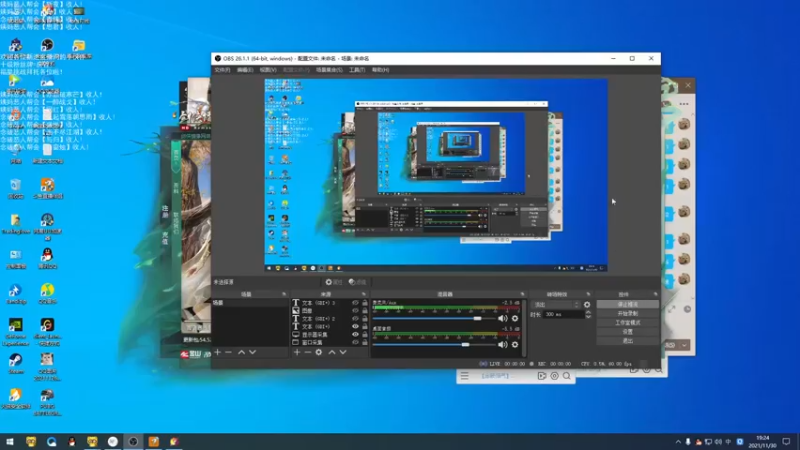Click the 开始录制 button
Image resolution: width=800 pixels, height=450 pixels.
pos(628,313)
